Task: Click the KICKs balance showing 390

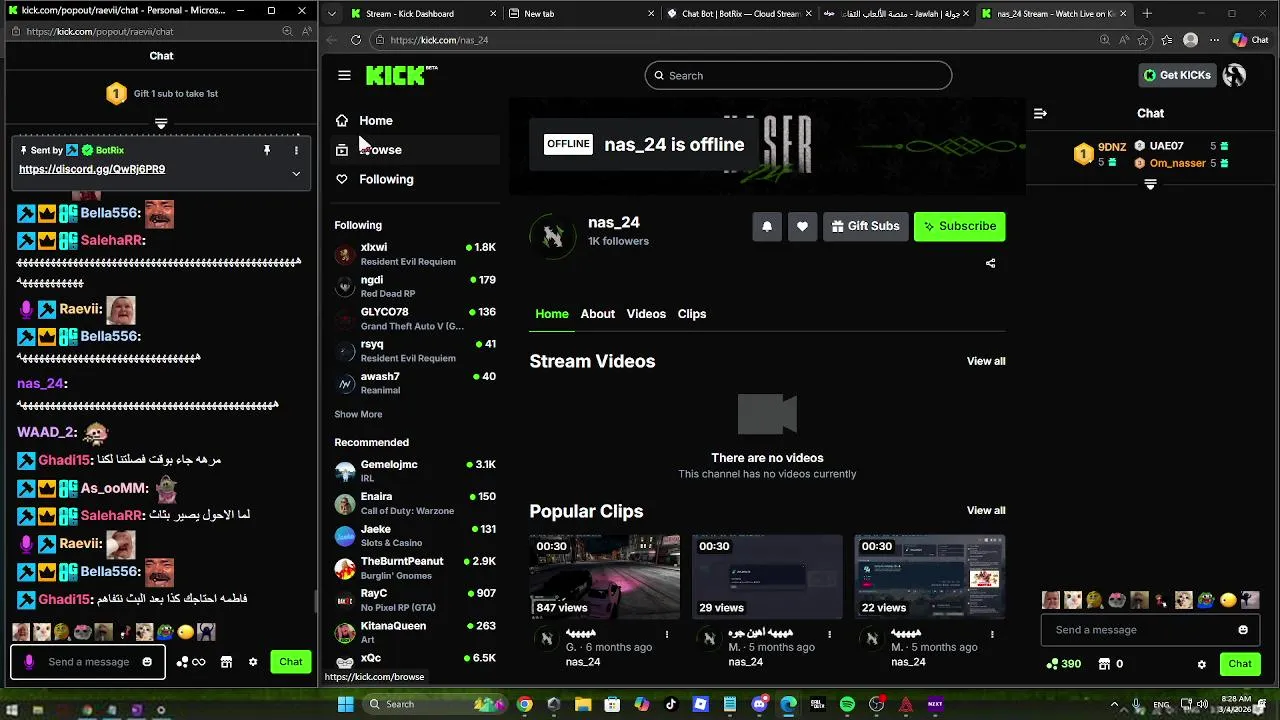Action: point(1063,664)
